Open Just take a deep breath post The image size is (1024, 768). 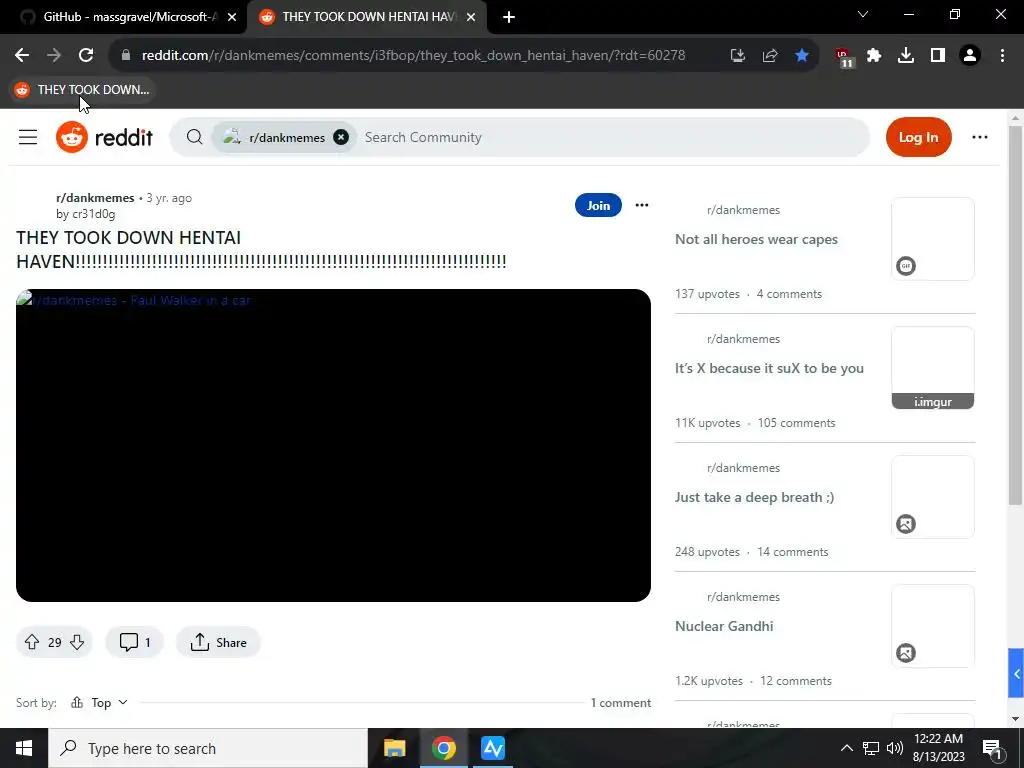[754, 498]
